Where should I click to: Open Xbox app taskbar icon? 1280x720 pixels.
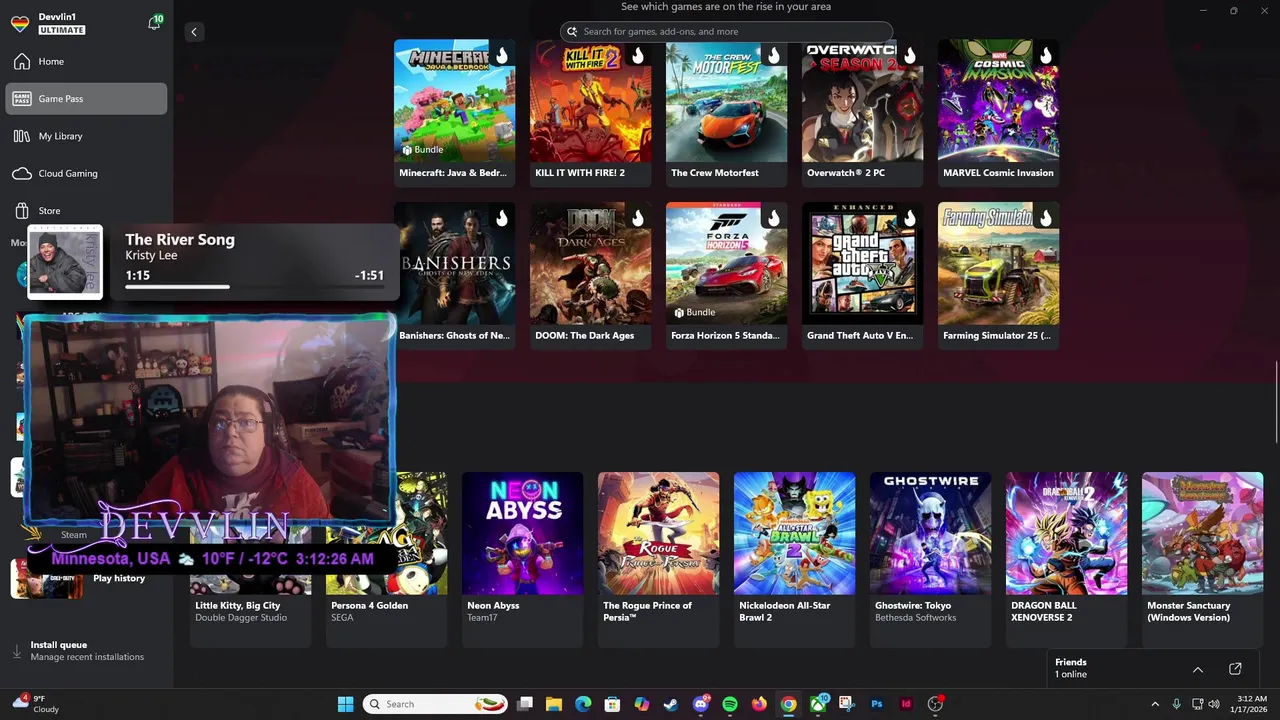click(x=818, y=704)
